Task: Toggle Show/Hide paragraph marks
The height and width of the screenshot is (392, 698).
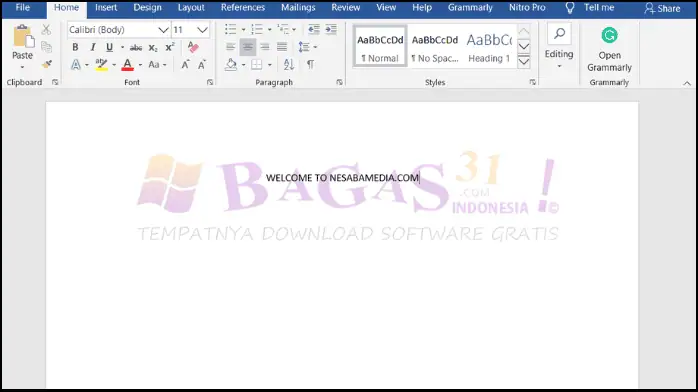Action: (x=310, y=65)
